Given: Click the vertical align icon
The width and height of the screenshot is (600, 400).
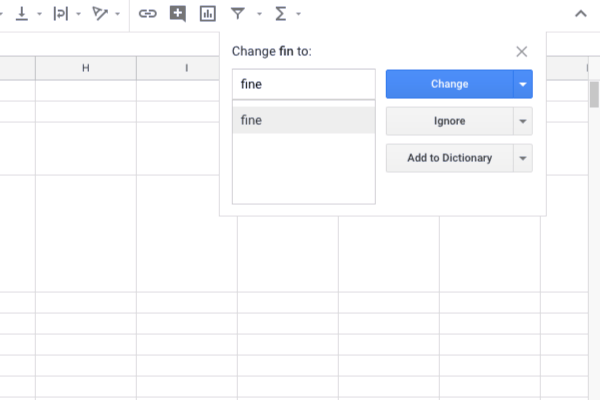Looking at the screenshot, I should coord(21,14).
